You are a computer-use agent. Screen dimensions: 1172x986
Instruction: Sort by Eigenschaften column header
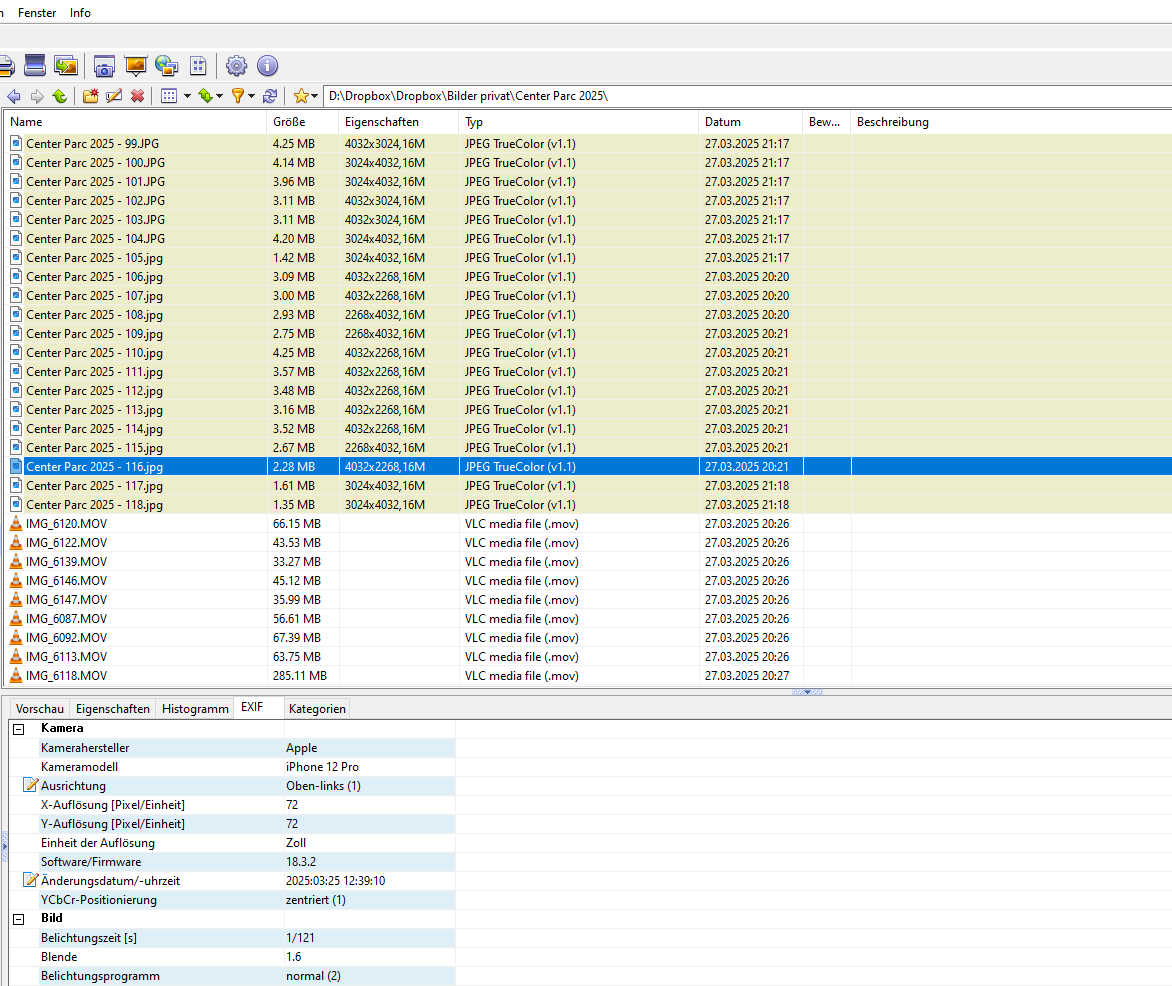tap(398, 122)
